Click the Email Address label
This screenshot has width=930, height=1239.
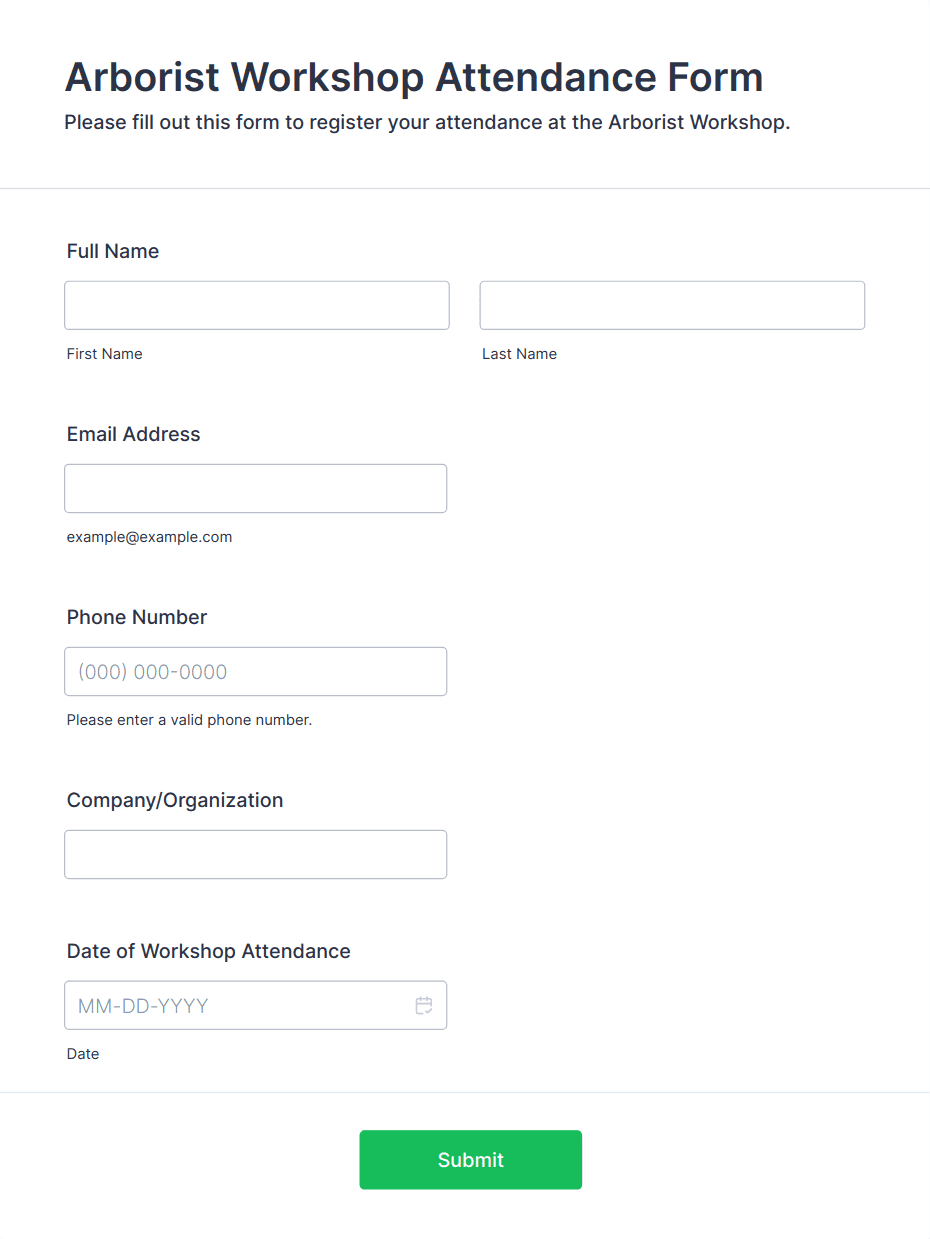coord(134,434)
